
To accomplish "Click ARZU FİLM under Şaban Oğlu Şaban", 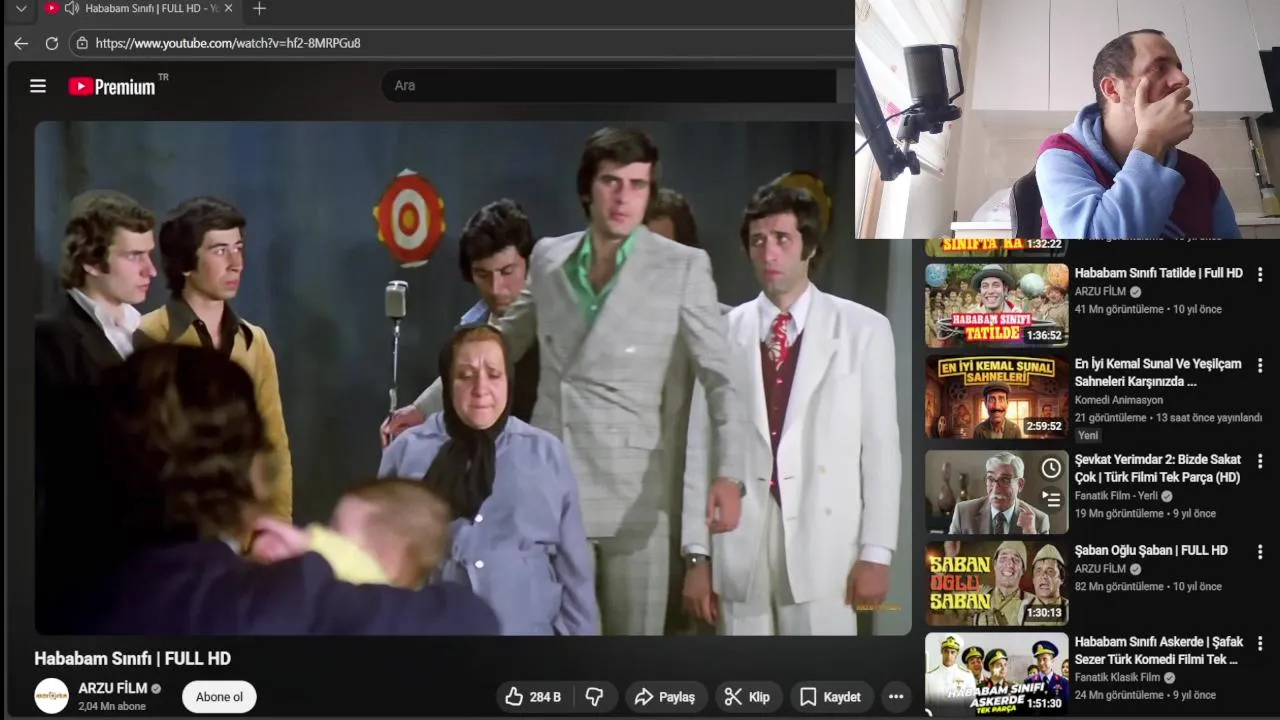I will [1100, 569].
